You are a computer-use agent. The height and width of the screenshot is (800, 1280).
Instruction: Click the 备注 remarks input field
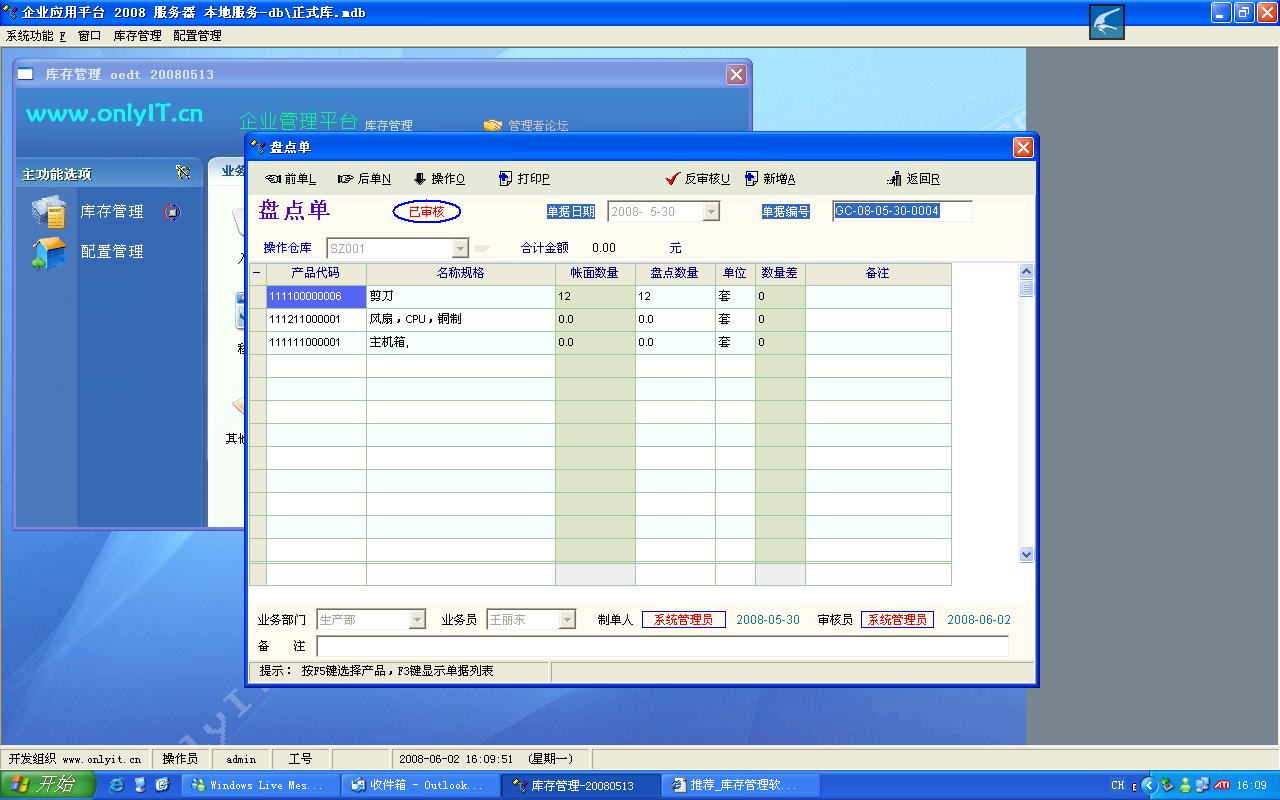[x=662, y=647]
